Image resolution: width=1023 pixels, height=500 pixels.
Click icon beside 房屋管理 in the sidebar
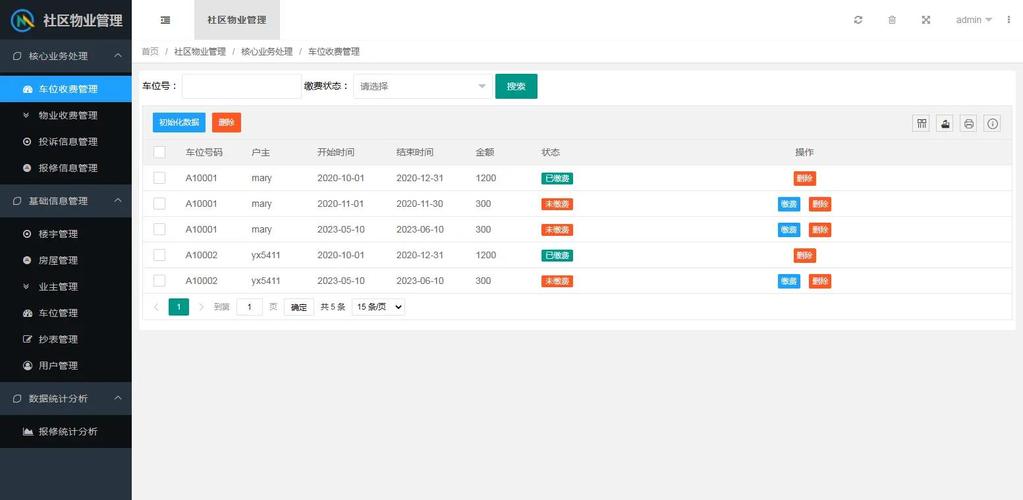point(27,260)
